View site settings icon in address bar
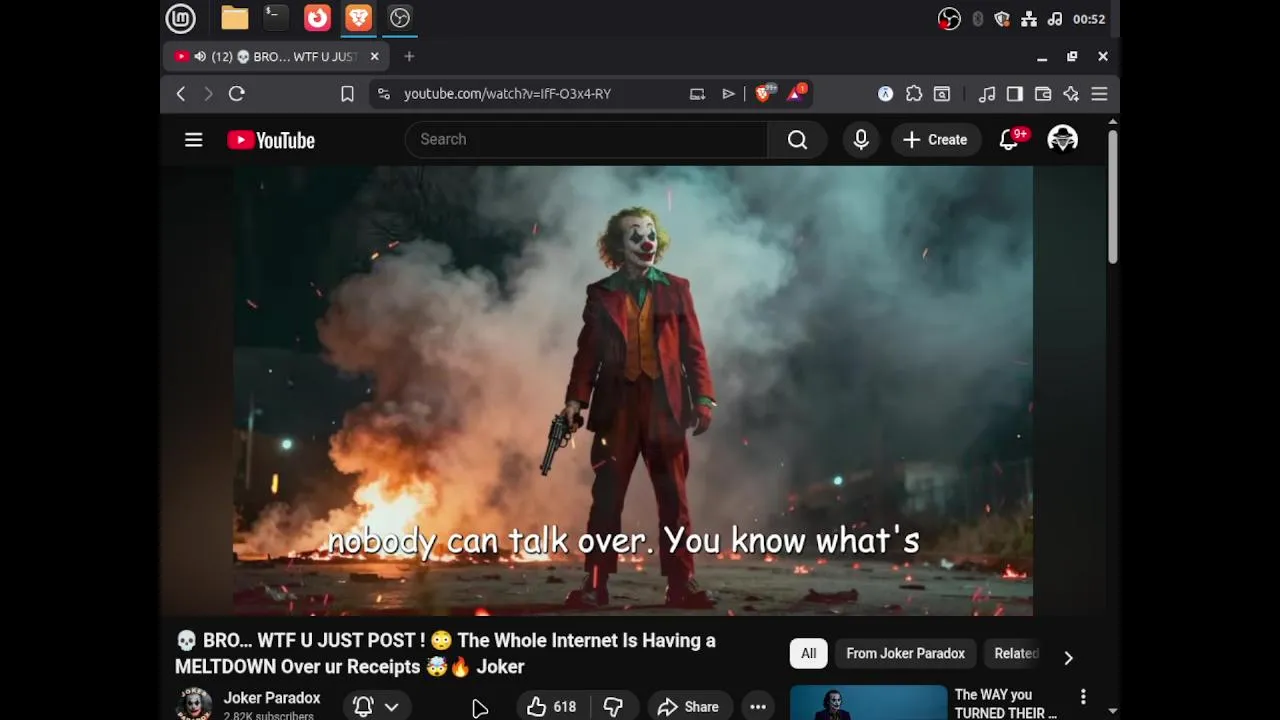 (x=383, y=94)
